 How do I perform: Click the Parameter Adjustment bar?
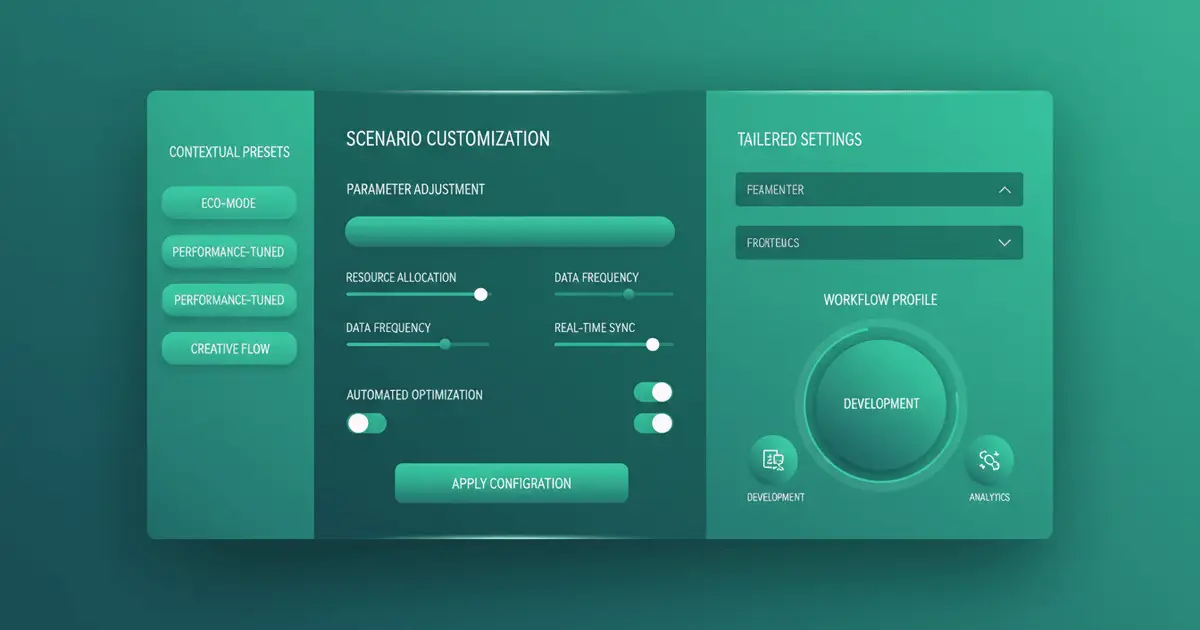(509, 231)
